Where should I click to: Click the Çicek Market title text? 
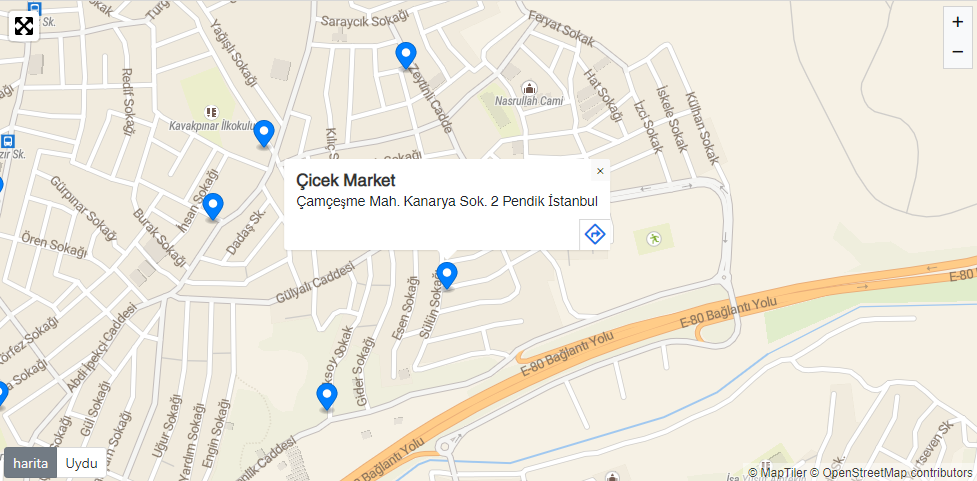click(346, 181)
